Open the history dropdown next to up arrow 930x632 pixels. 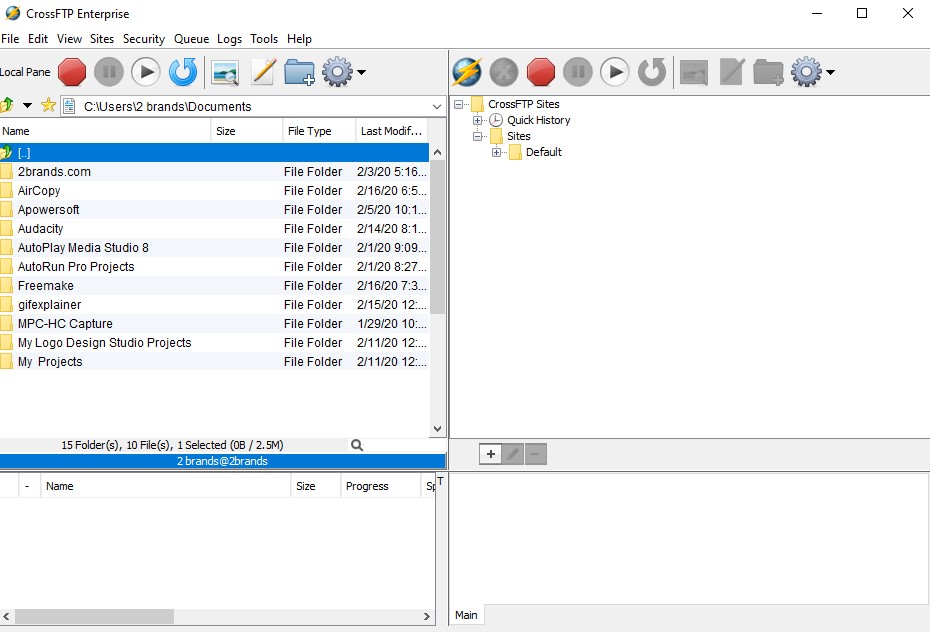coord(27,106)
